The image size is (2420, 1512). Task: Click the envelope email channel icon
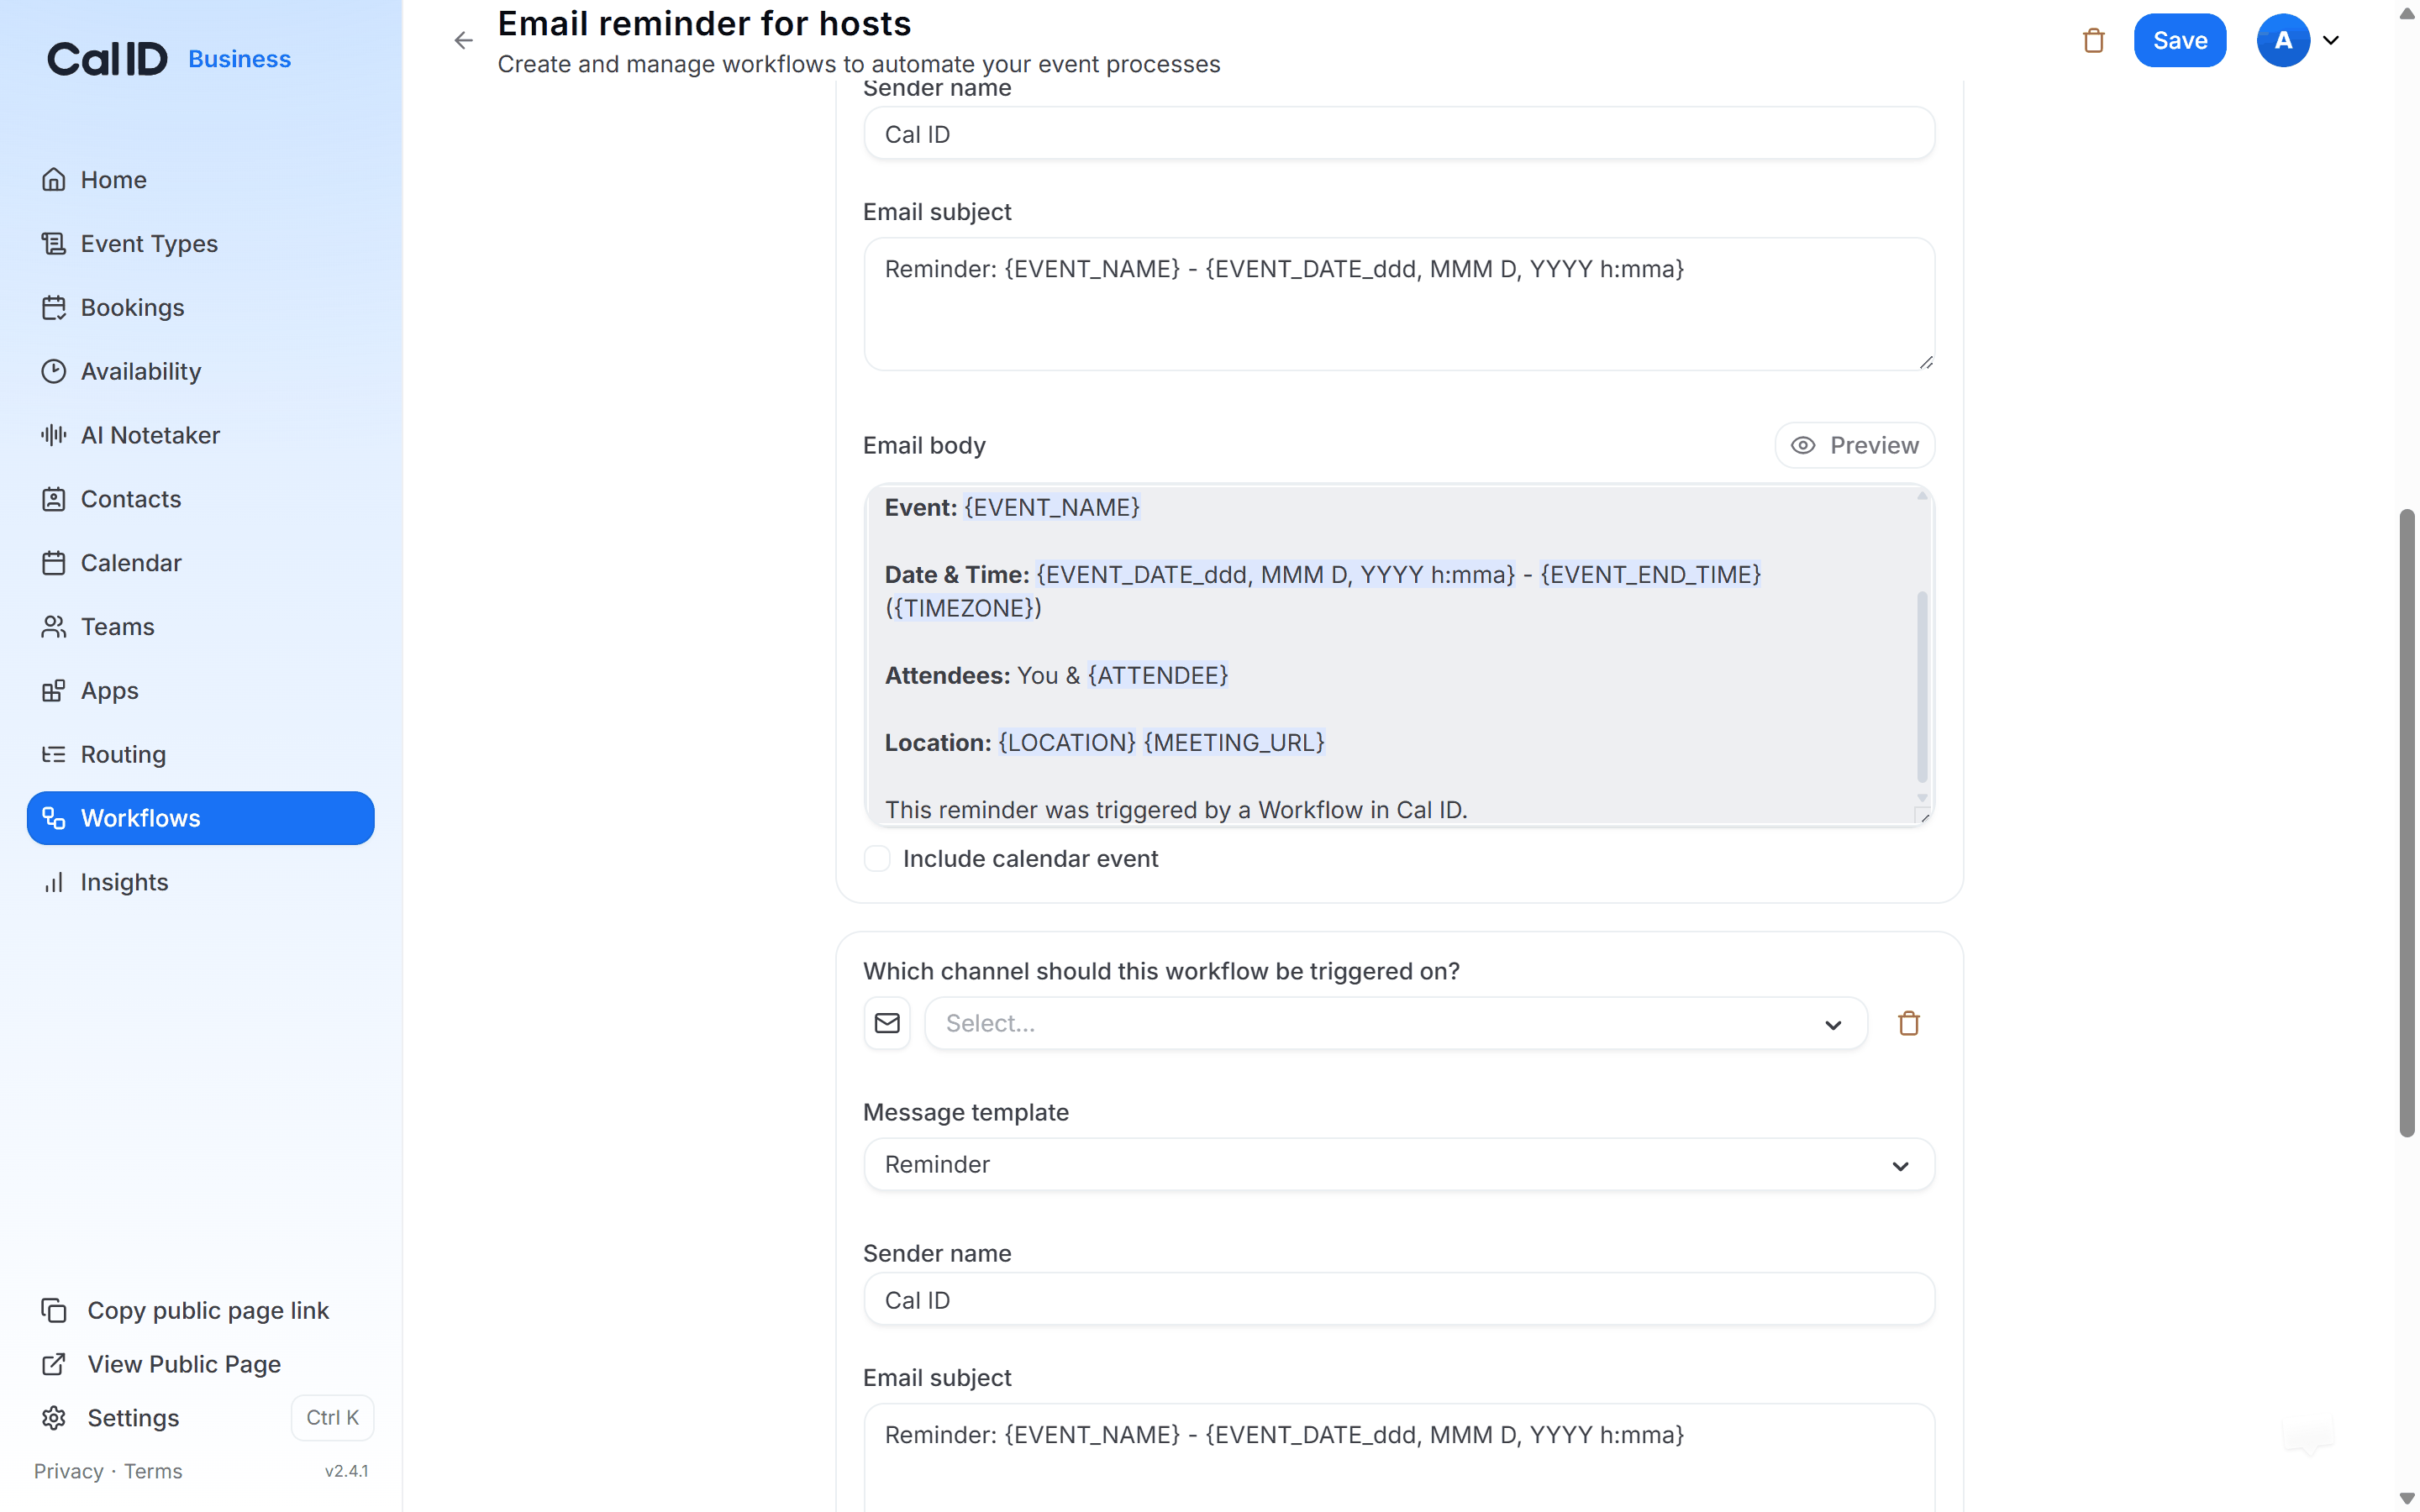tap(887, 1023)
